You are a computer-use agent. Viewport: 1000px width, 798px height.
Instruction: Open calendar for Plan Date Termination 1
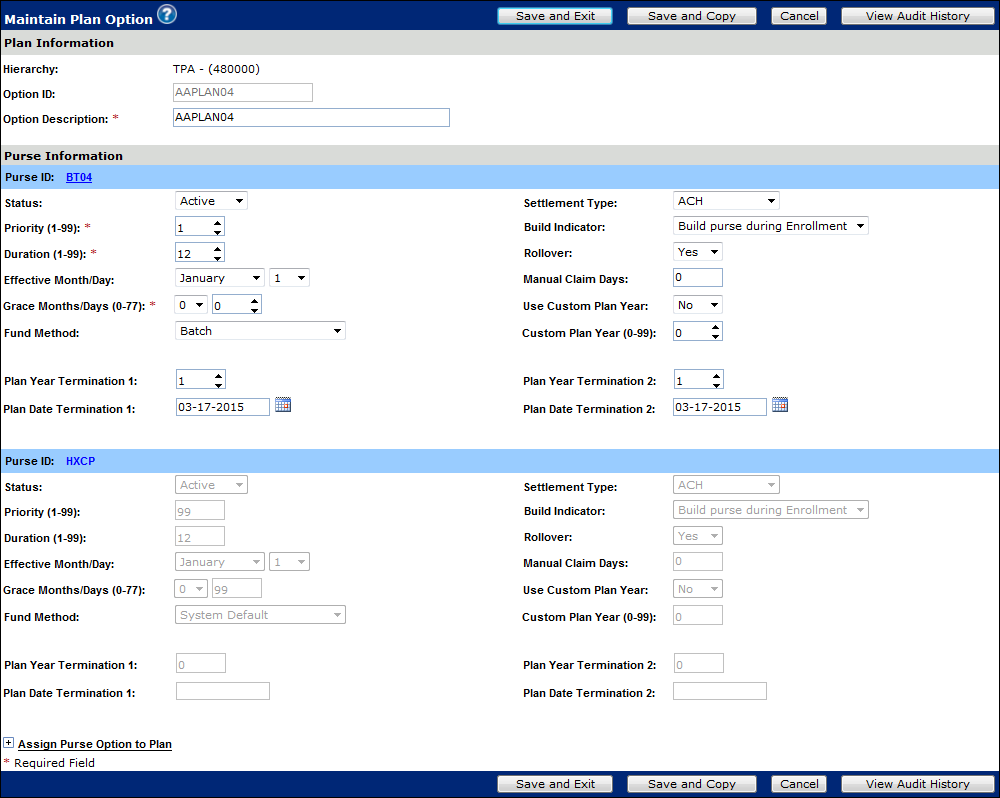point(283,405)
